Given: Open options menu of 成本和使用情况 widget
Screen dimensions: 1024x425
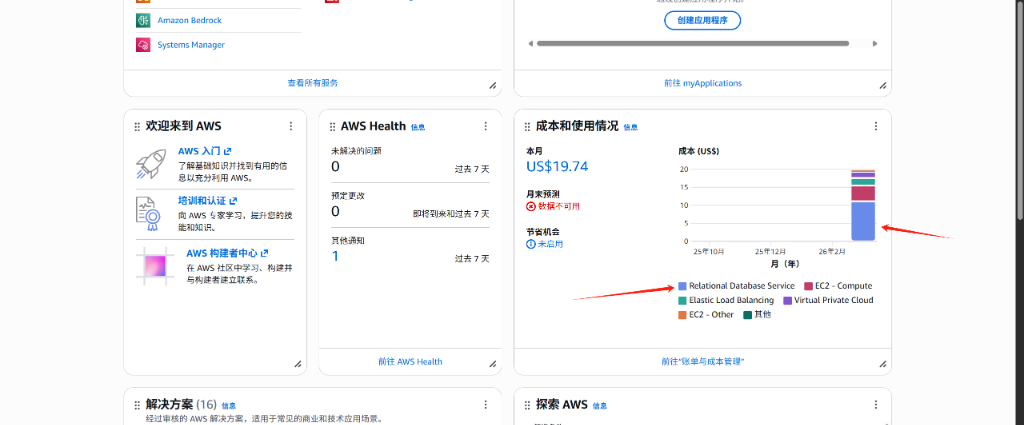Looking at the screenshot, I should coord(876,126).
